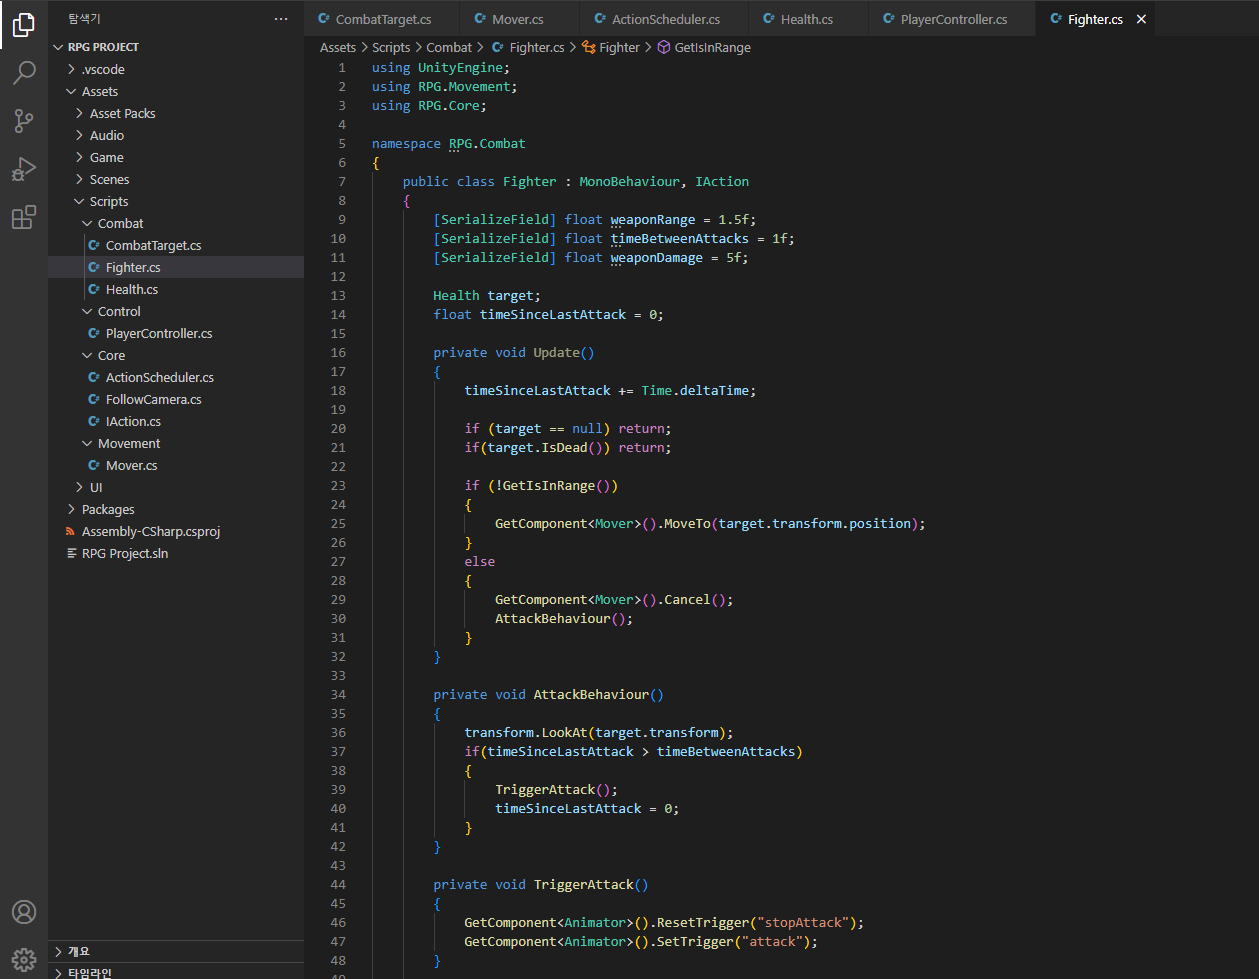Open the Source Control view
The width and height of the screenshot is (1259, 979).
point(24,121)
